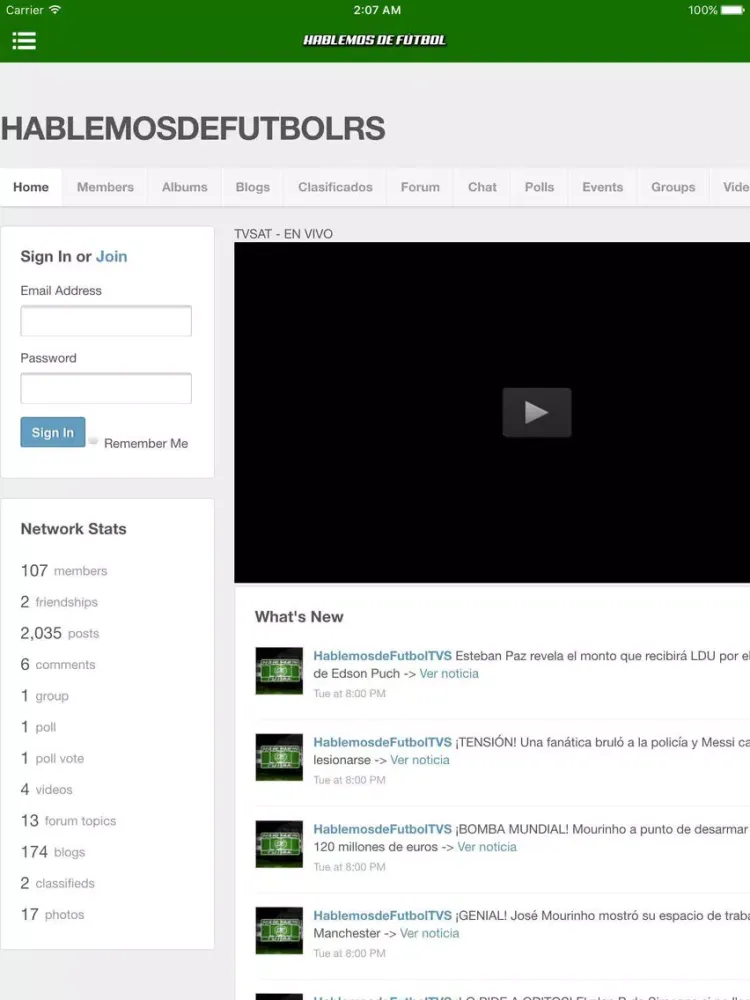
Task: Click the 4 videos stat
Action: tap(47, 789)
